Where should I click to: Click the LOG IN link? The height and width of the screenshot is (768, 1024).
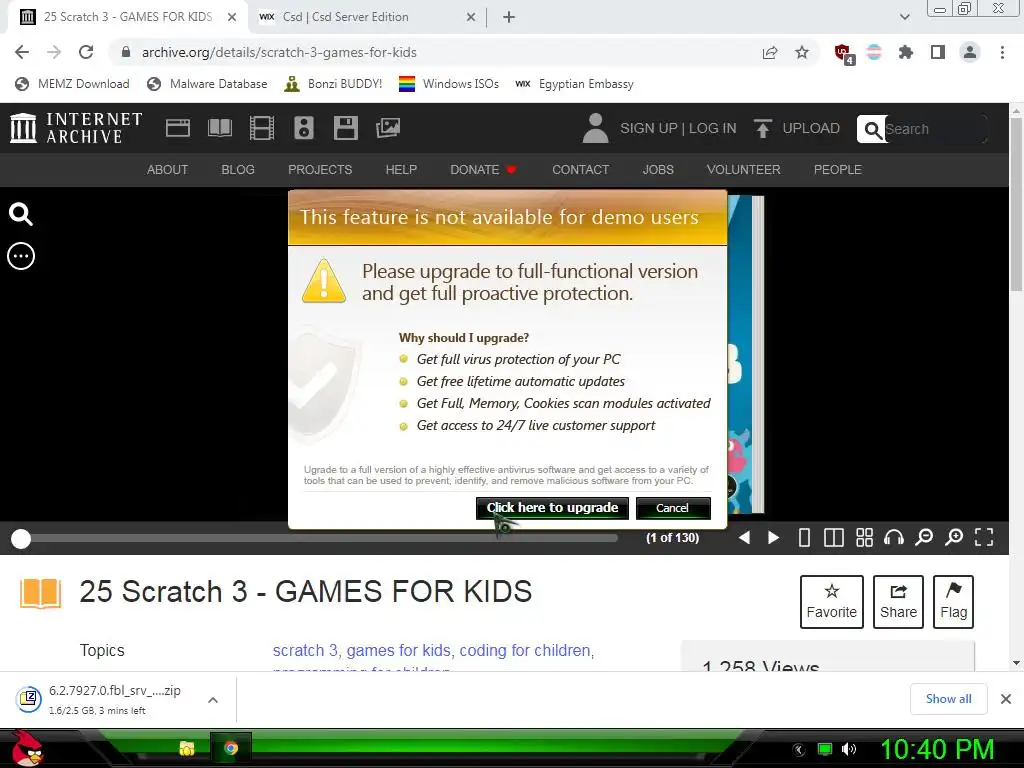pyautogui.click(x=712, y=128)
